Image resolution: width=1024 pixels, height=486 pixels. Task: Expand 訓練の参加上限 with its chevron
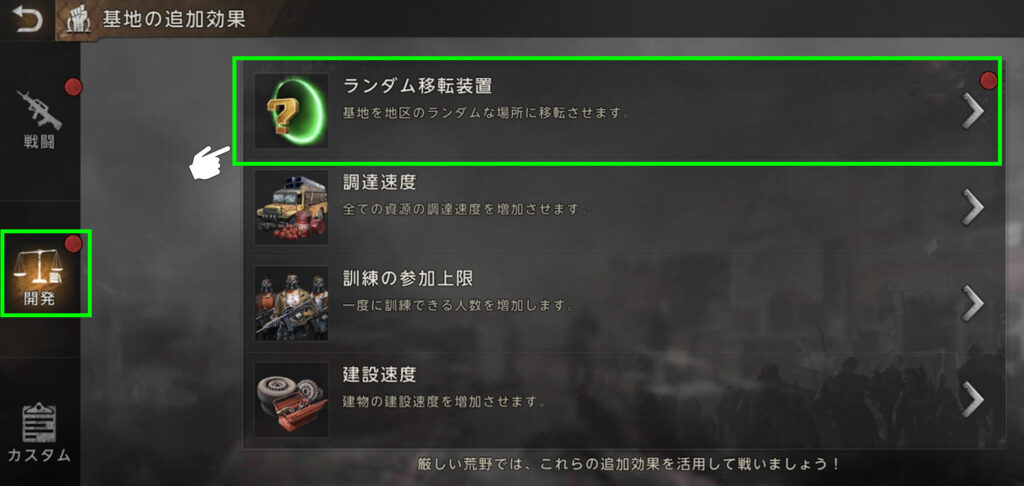[973, 304]
